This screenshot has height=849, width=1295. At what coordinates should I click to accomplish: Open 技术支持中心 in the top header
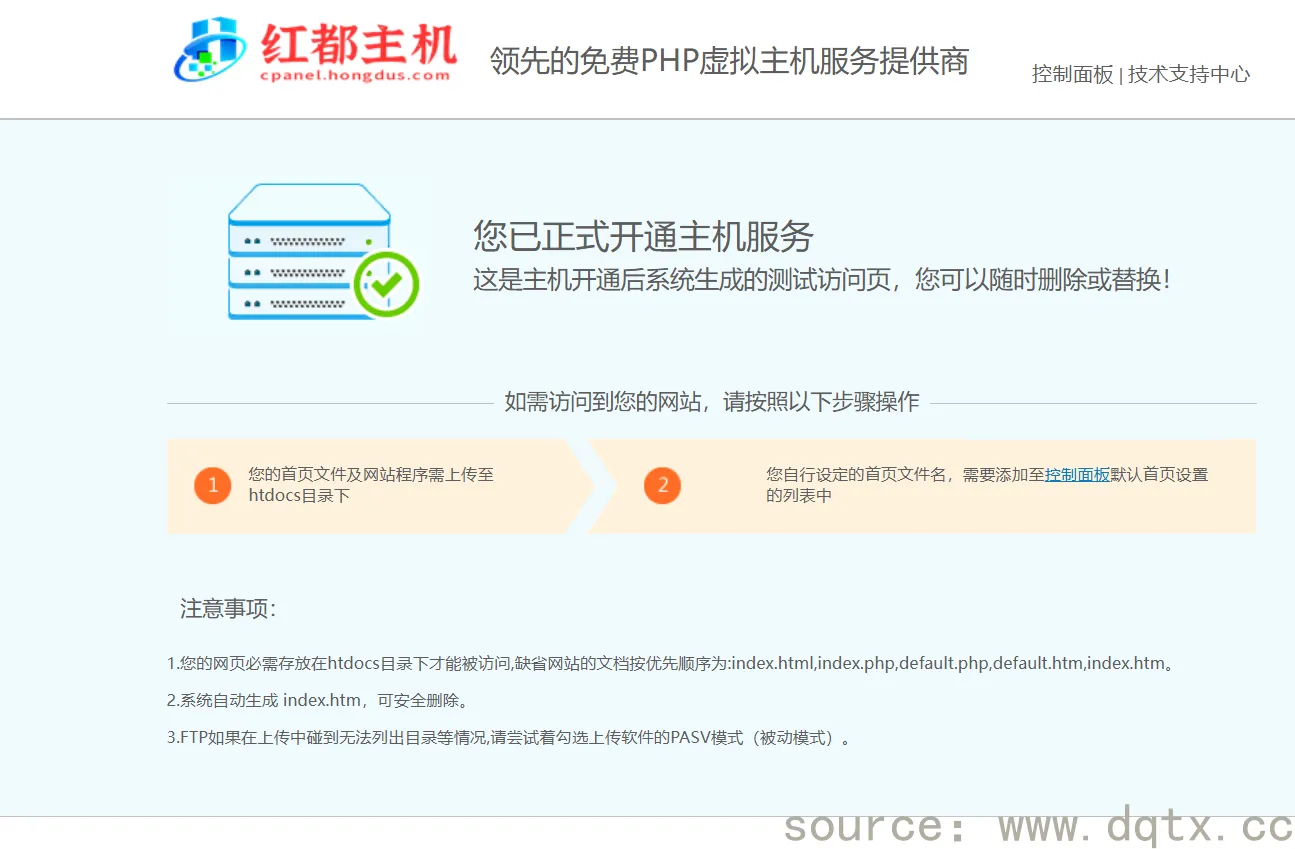pyautogui.click(x=1189, y=75)
